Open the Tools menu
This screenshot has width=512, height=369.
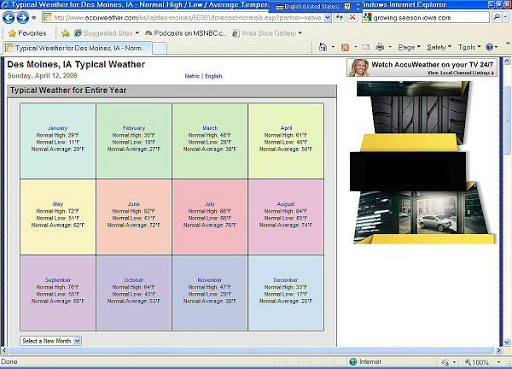pos(469,47)
